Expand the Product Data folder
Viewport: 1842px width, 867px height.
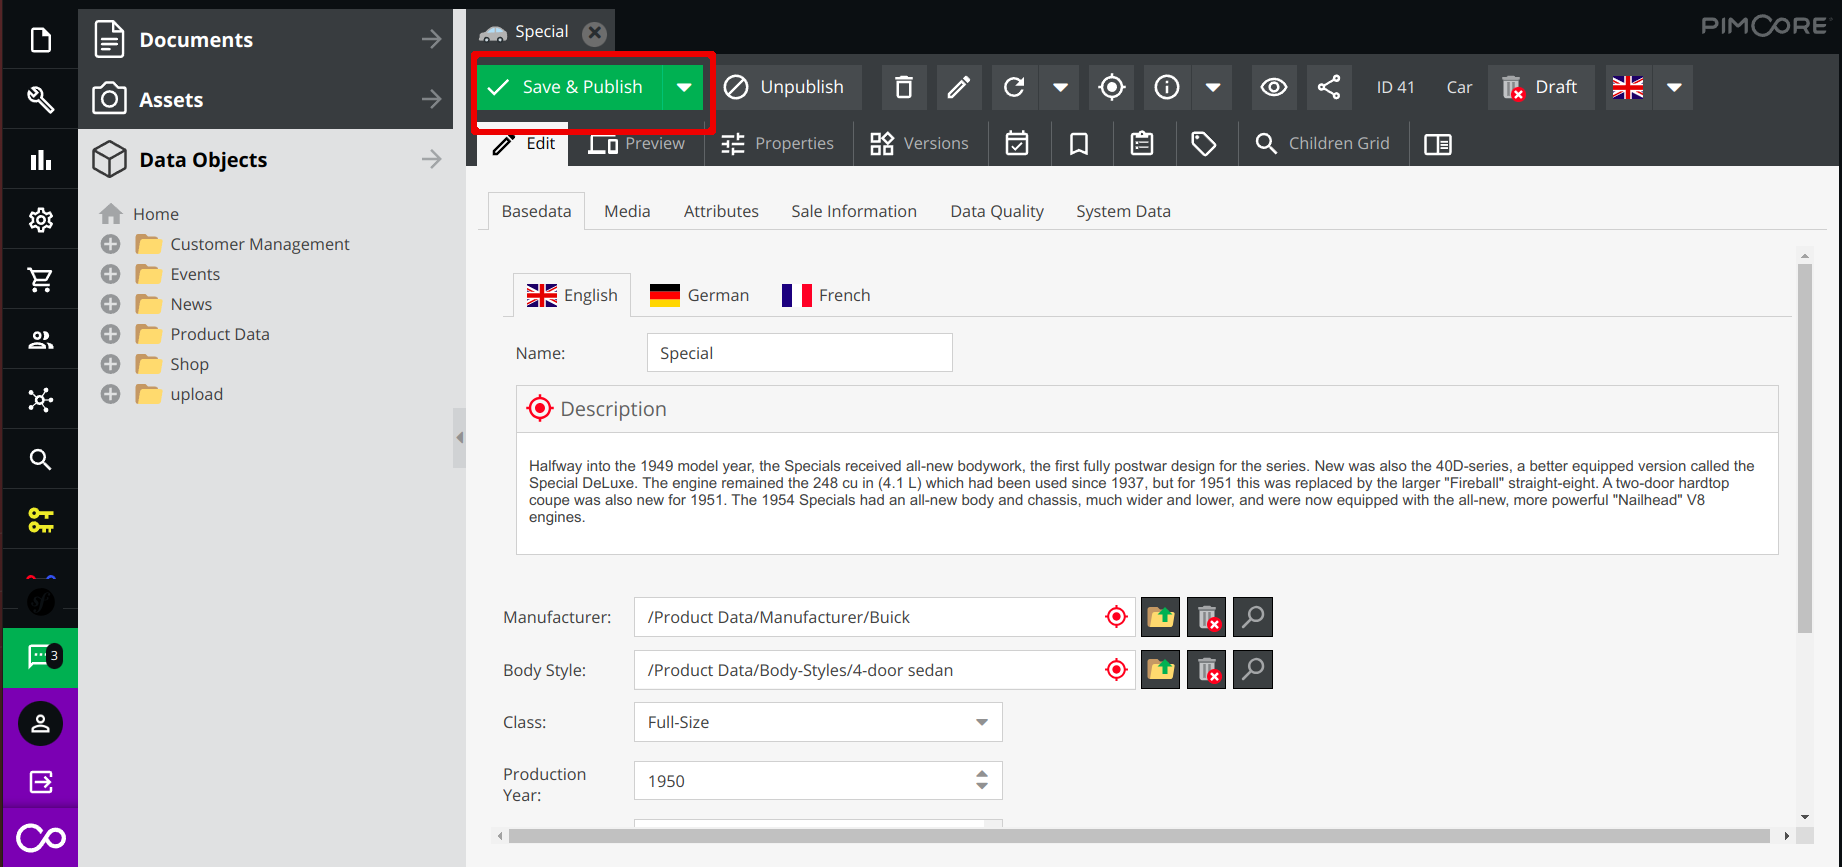[x=111, y=334]
